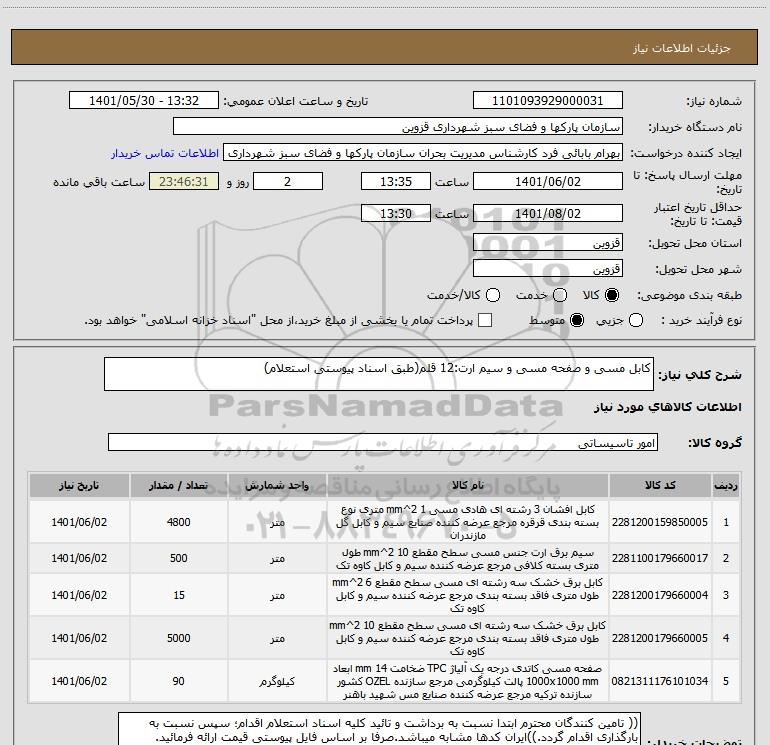The image size is (770, 745).
Task: Click row 5 product name صفحه مسی کاتدی
Action: coord(468,681)
